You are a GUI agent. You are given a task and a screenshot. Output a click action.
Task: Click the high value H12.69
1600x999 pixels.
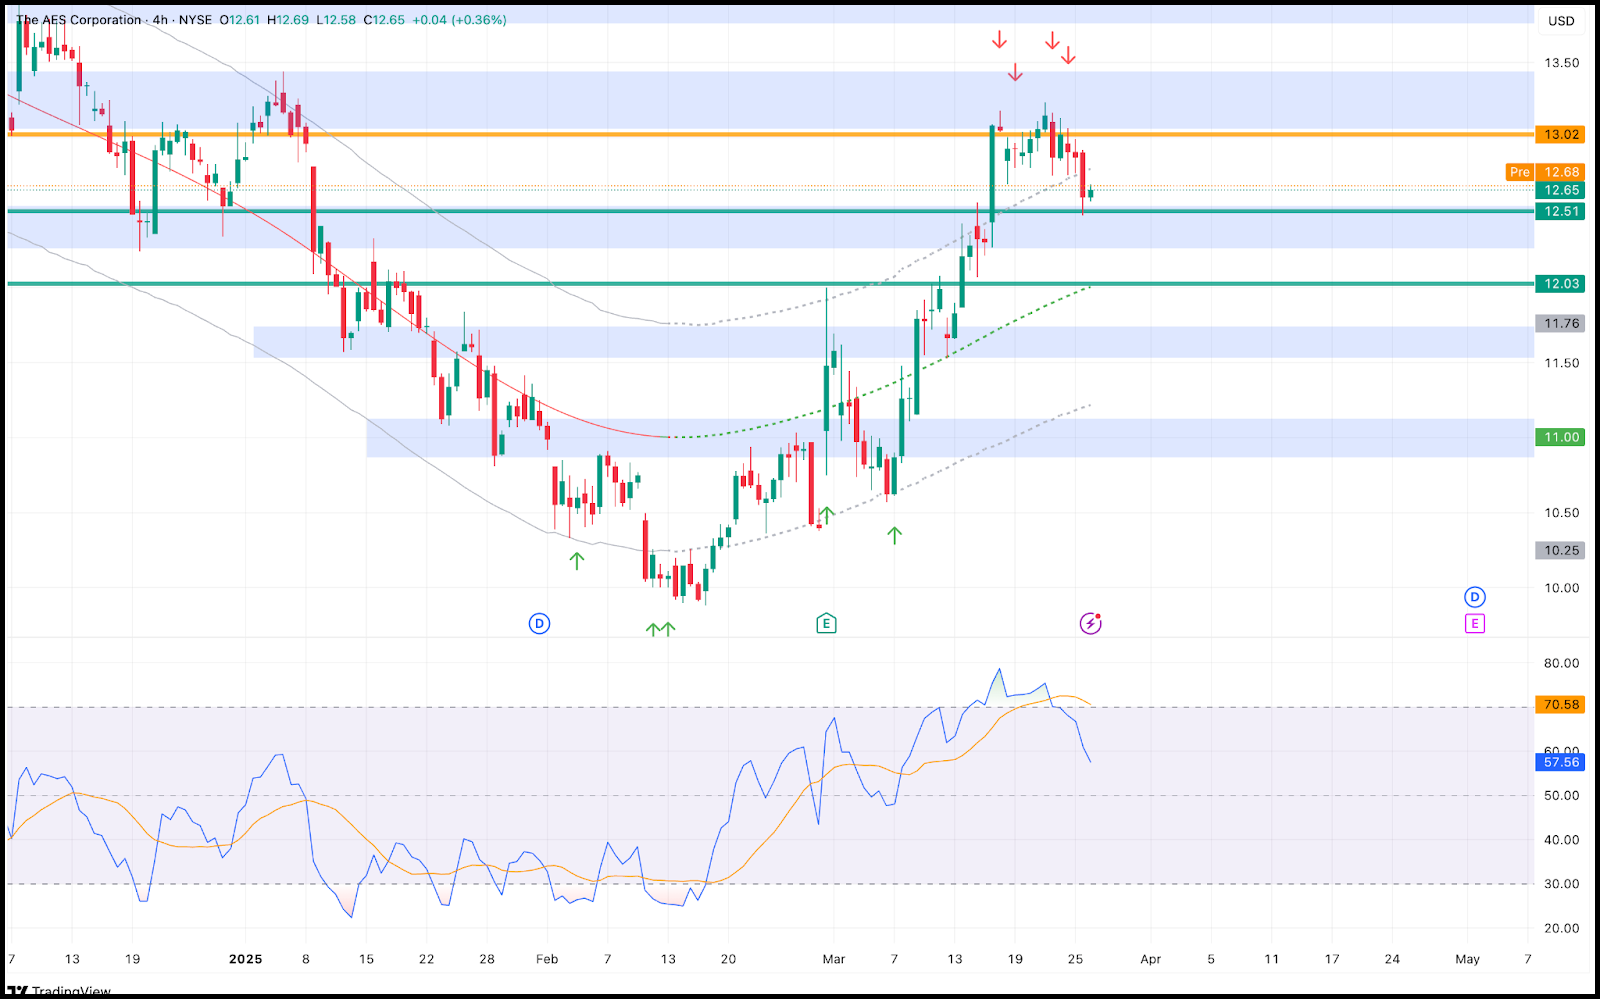point(288,20)
